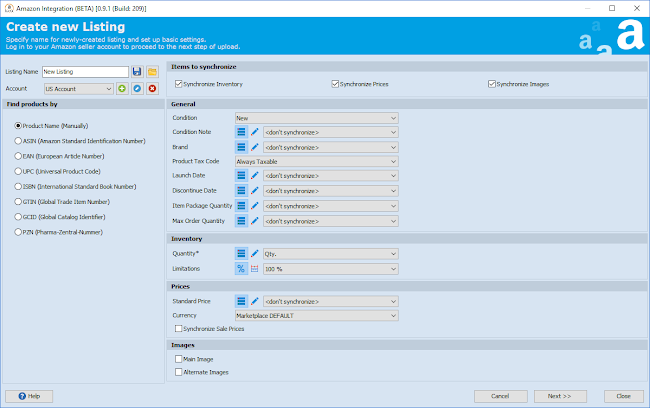The width and height of the screenshot is (650, 408).
Task: Click the pencil icon beside Item Package Quantity
Action: pyautogui.click(x=255, y=206)
